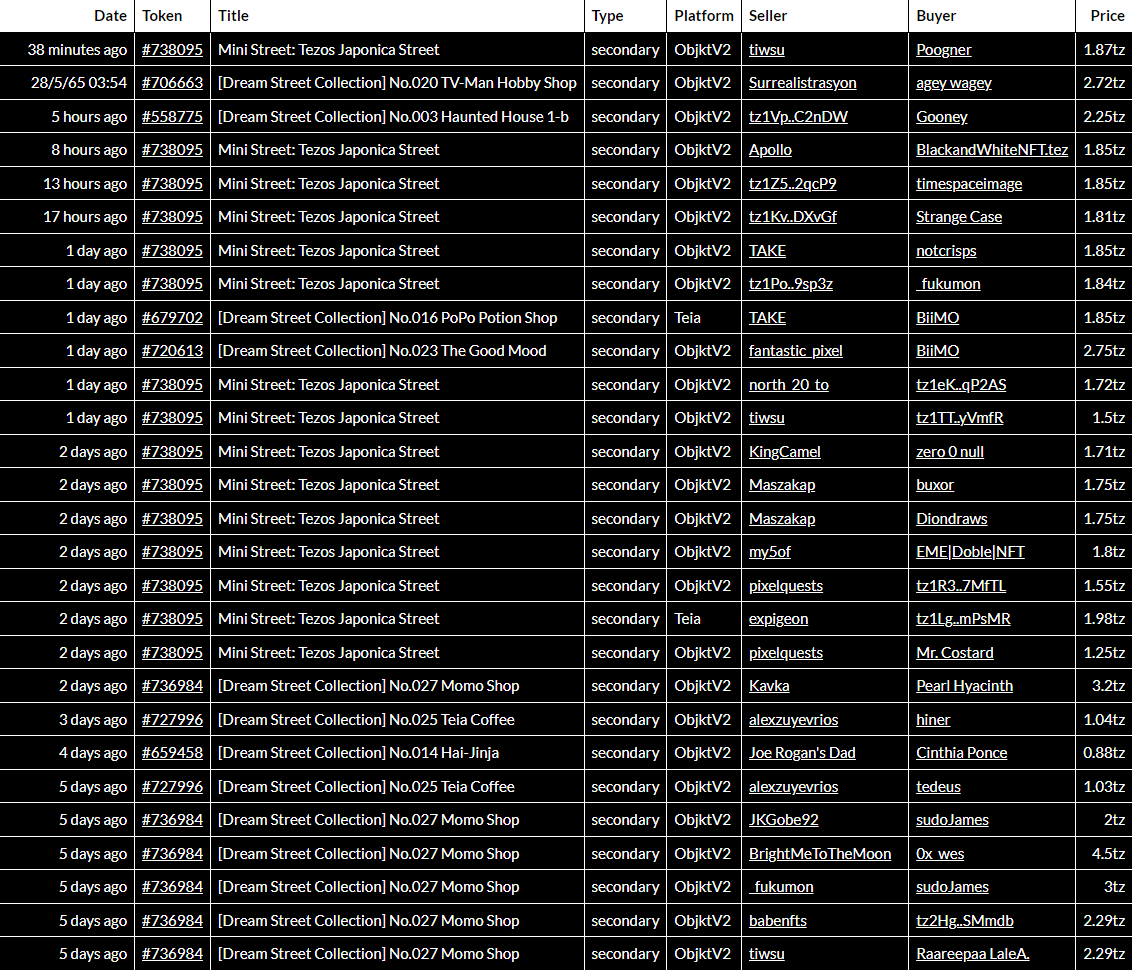The width and height of the screenshot is (1132, 970).
Task: Open buyer BlackandWhiteNFT.tez profile
Action: coord(992,150)
